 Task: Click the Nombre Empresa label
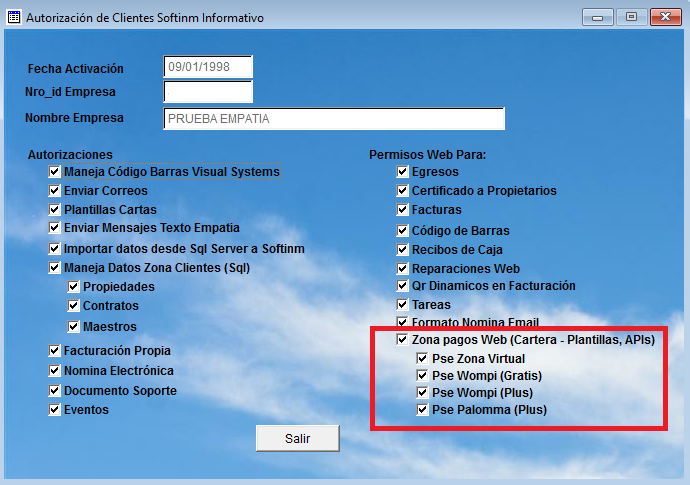point(74,118)
